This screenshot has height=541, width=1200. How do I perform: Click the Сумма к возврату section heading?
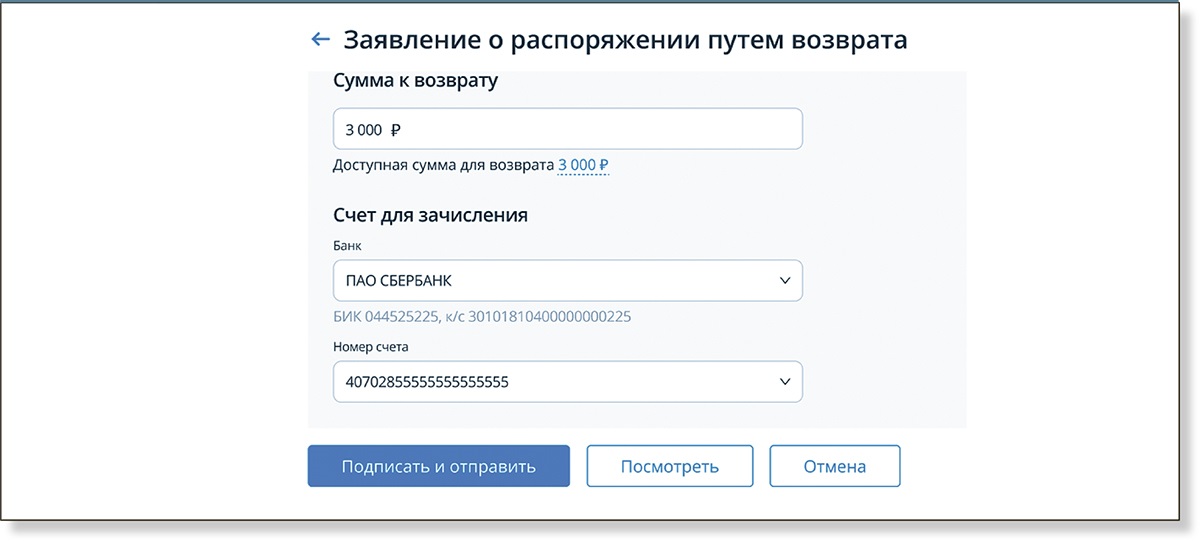point(415,81)
